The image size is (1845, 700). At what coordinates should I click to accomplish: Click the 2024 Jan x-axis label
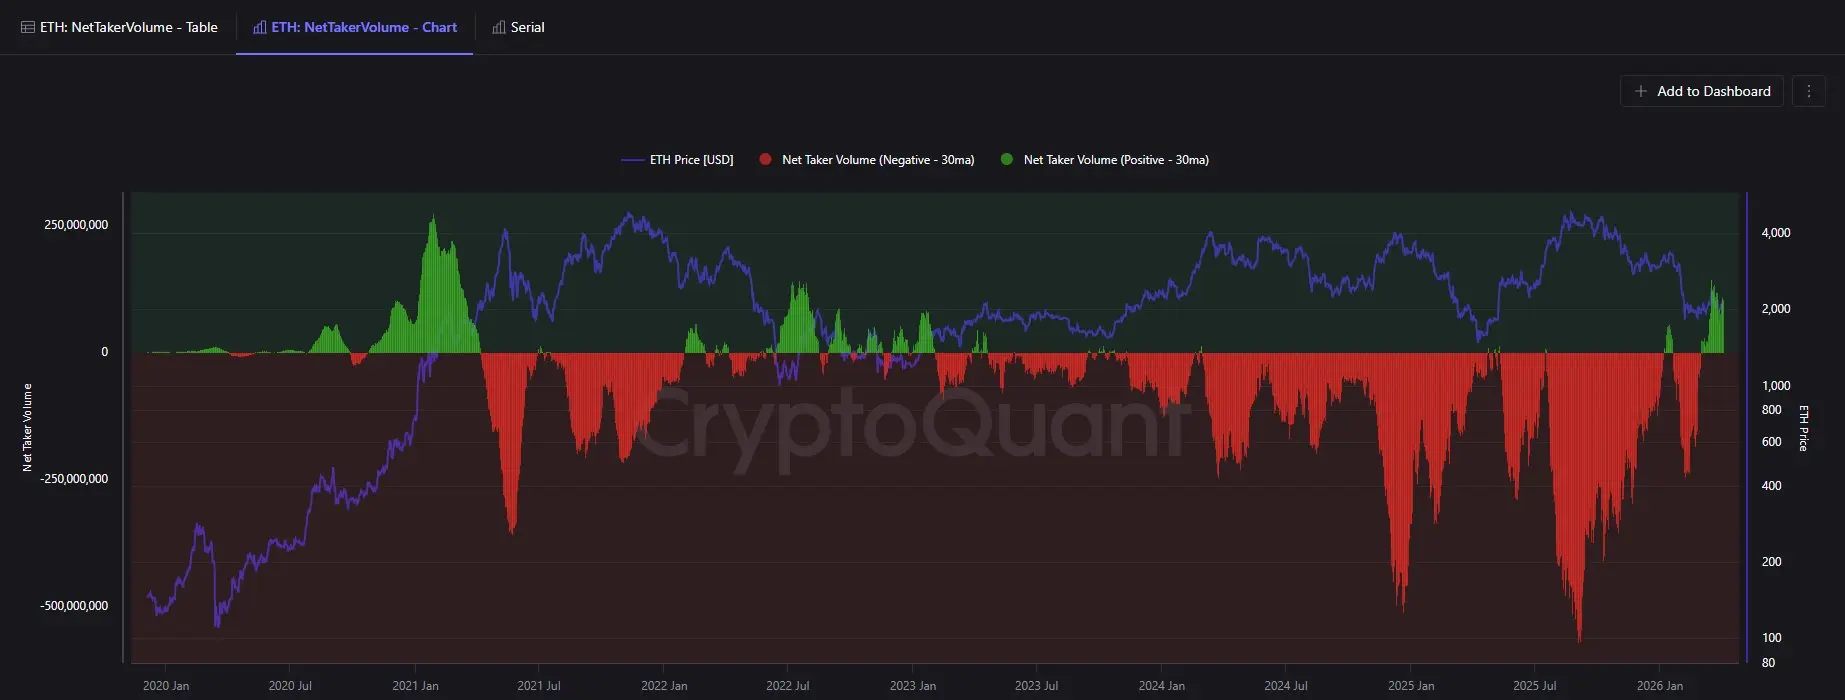(x=1162, y=686)
